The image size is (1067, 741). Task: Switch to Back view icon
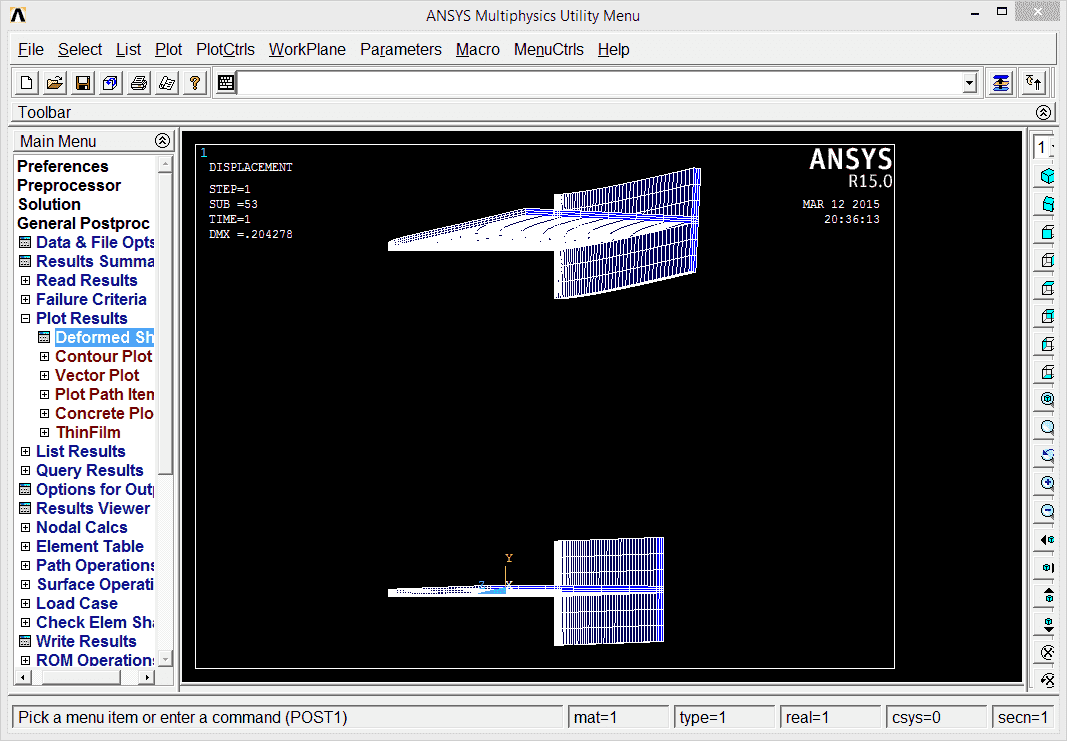(1047, 315)
